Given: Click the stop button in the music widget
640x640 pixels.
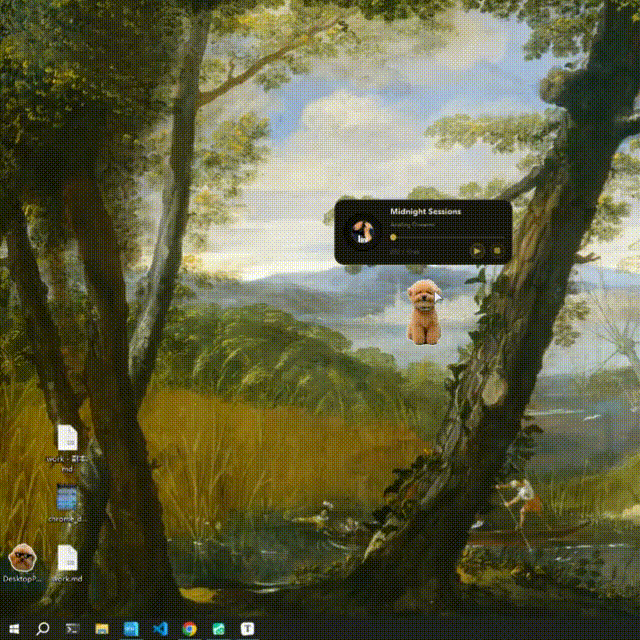Looking at the screenshot, I should coord(497,250).
